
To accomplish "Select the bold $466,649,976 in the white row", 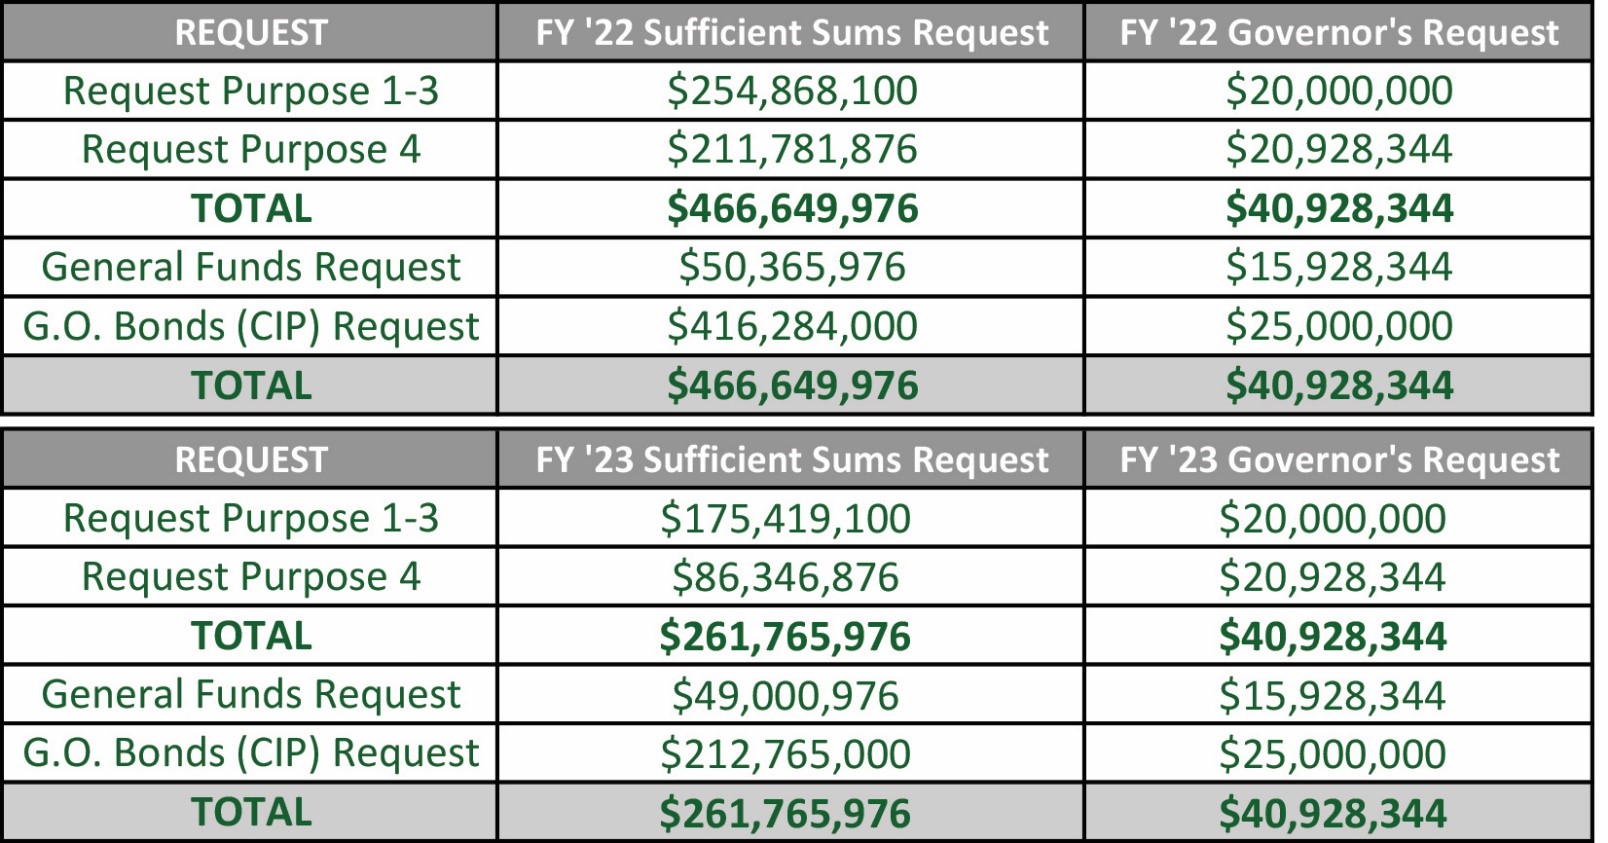I will point(792,208).
